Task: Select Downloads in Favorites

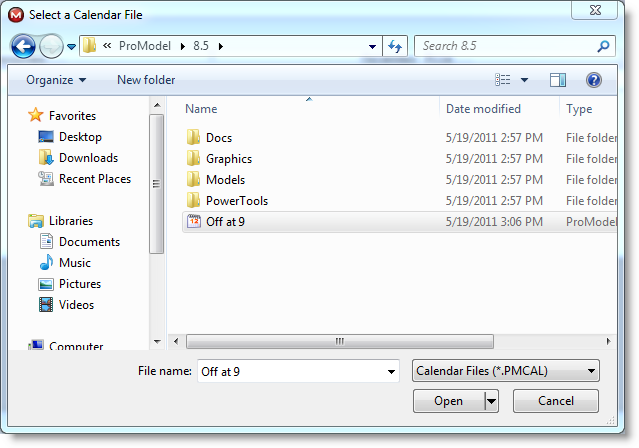Action: coord(88,158)
